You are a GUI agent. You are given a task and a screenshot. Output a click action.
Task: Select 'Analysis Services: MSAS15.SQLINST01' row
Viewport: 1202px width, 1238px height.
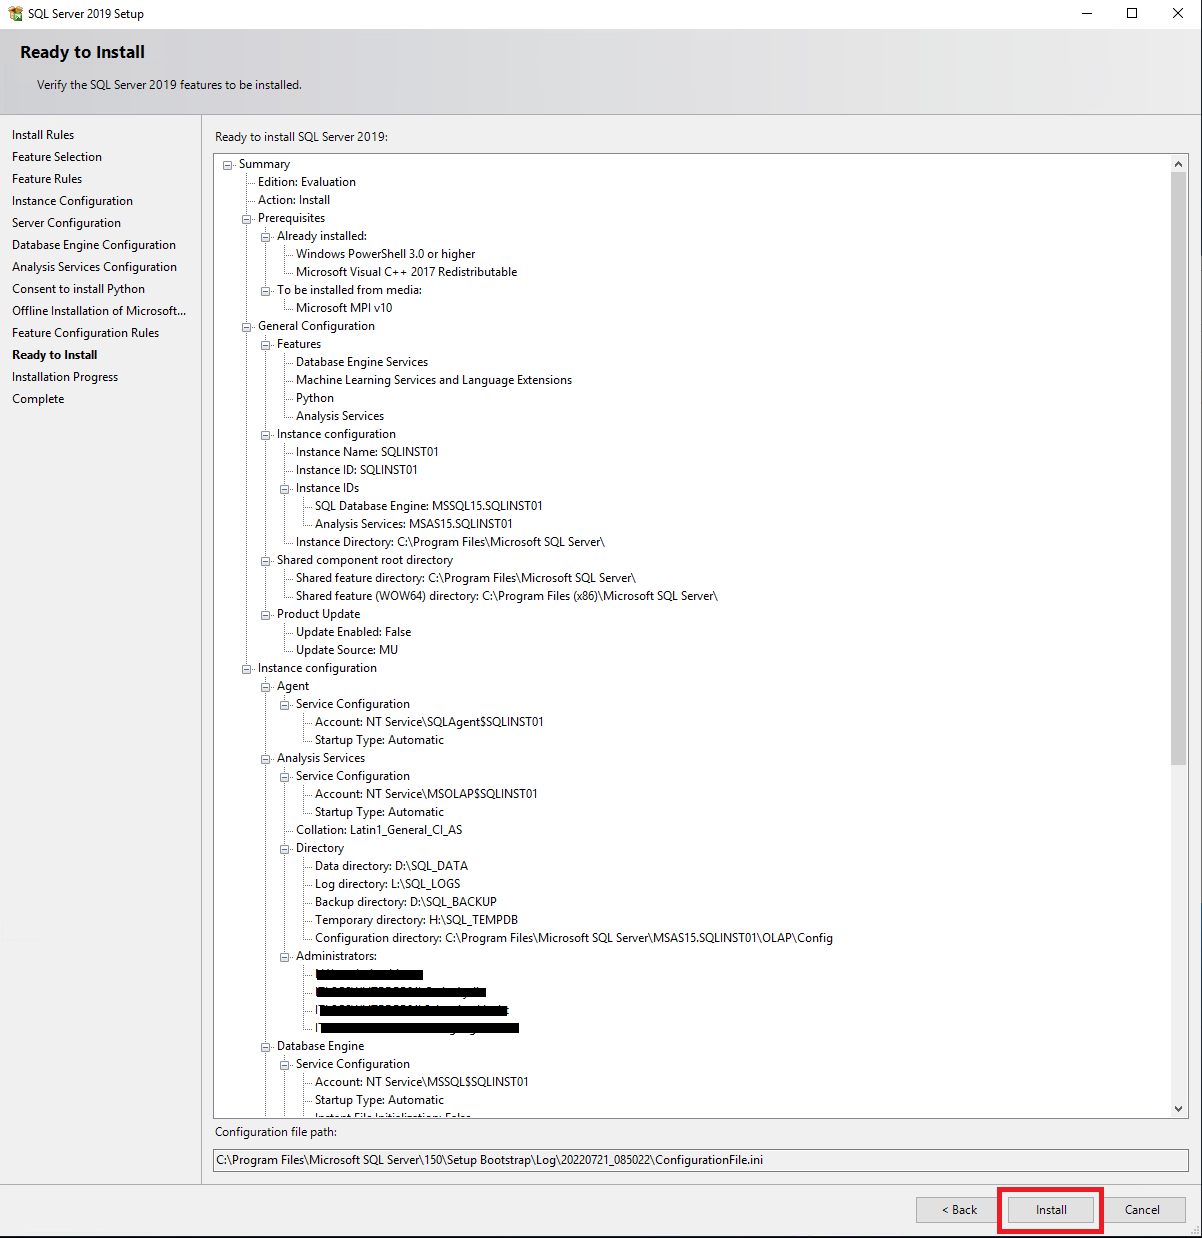[414, 524]
